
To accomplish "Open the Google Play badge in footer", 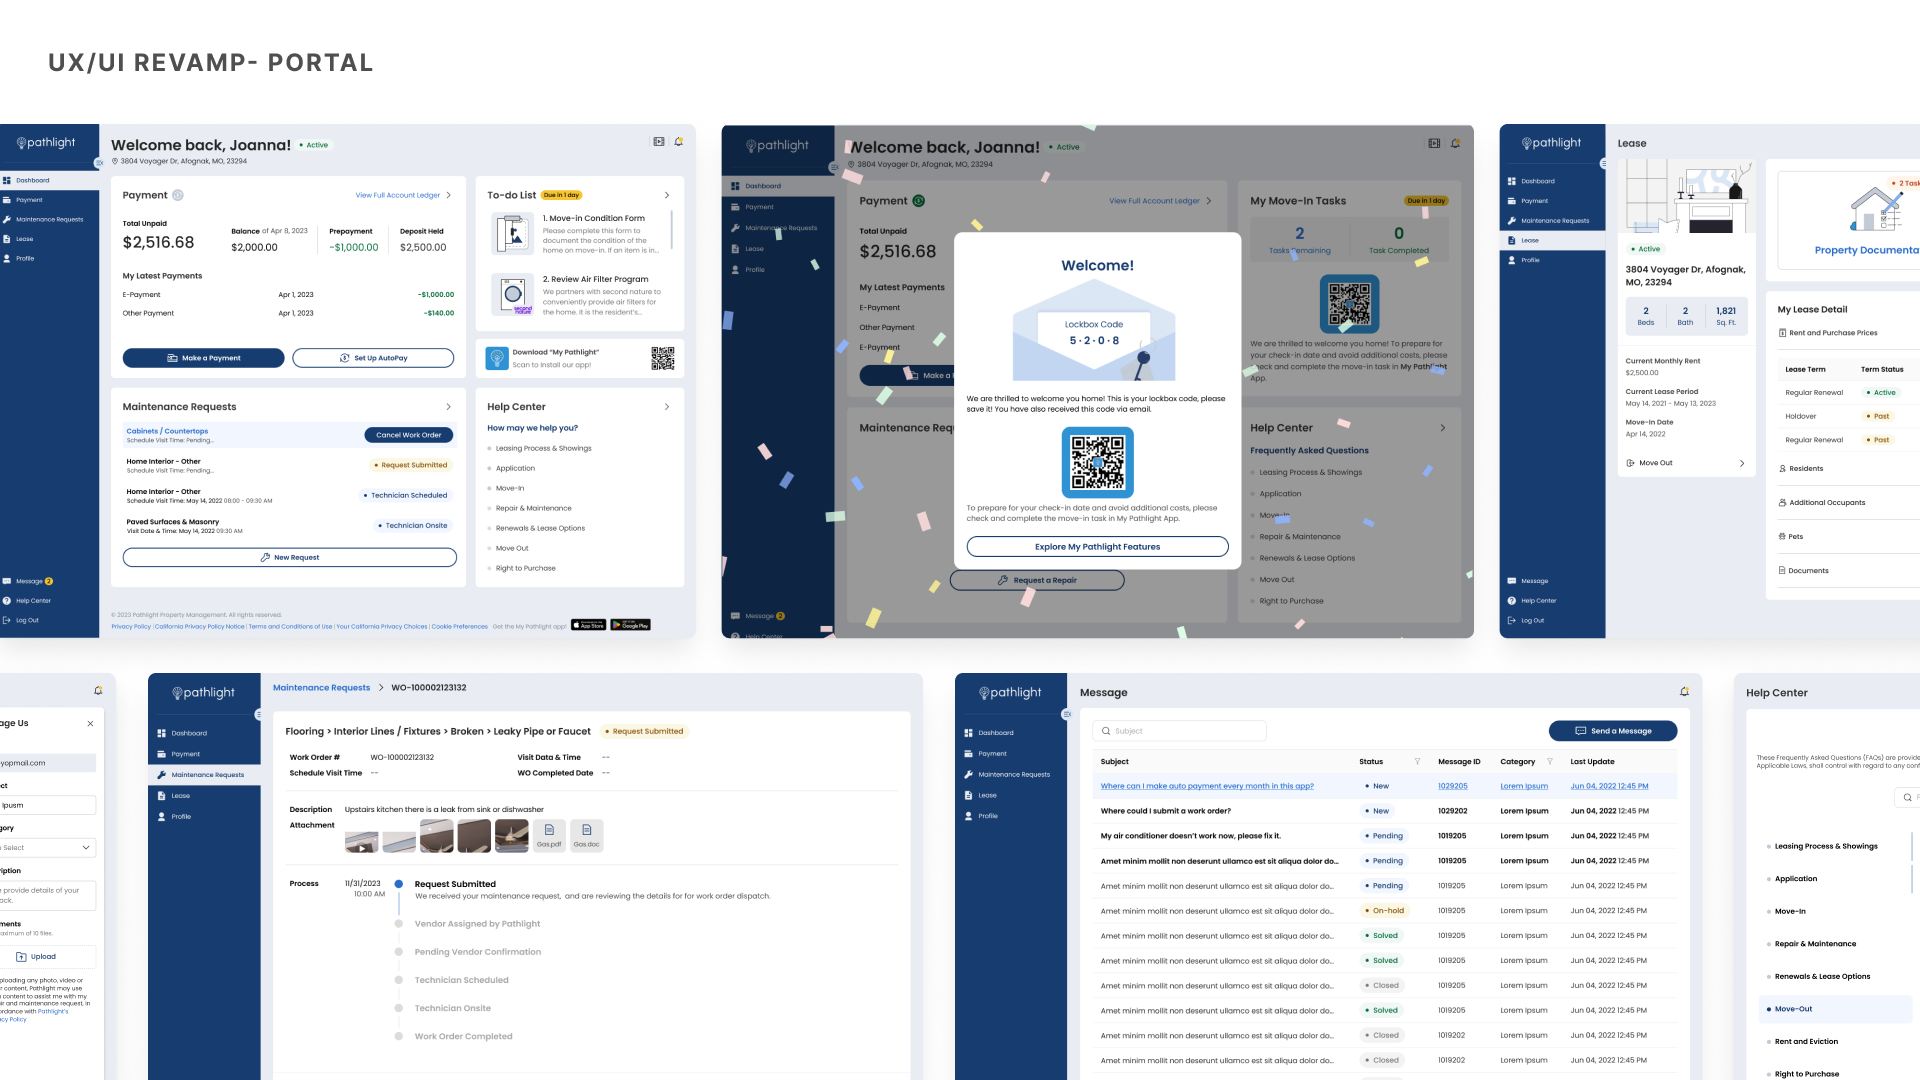I will (x=631, y=625).
